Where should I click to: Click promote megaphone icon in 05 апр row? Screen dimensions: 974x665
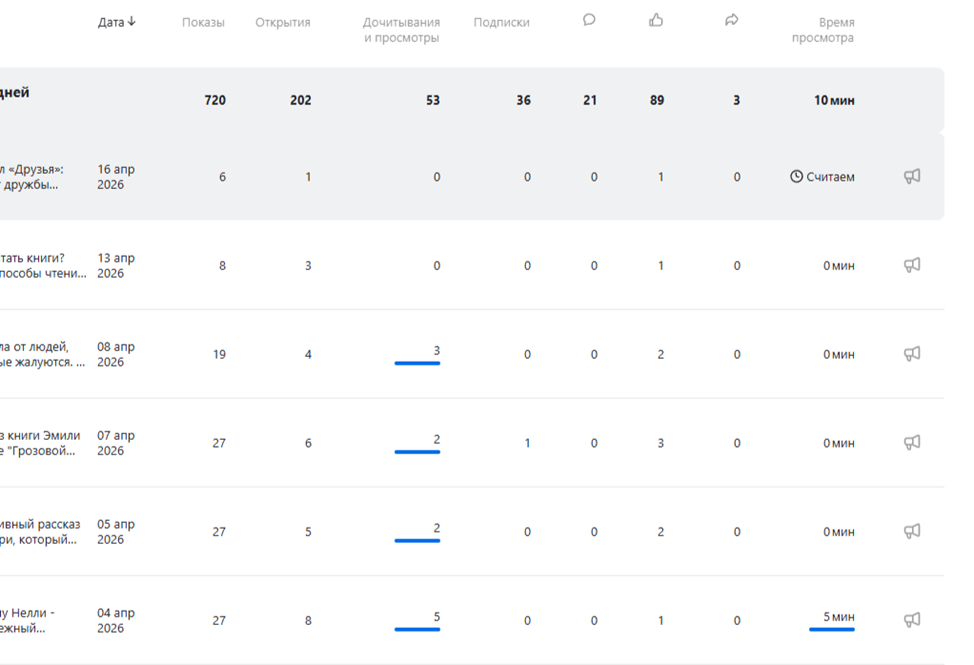(912, 532)
